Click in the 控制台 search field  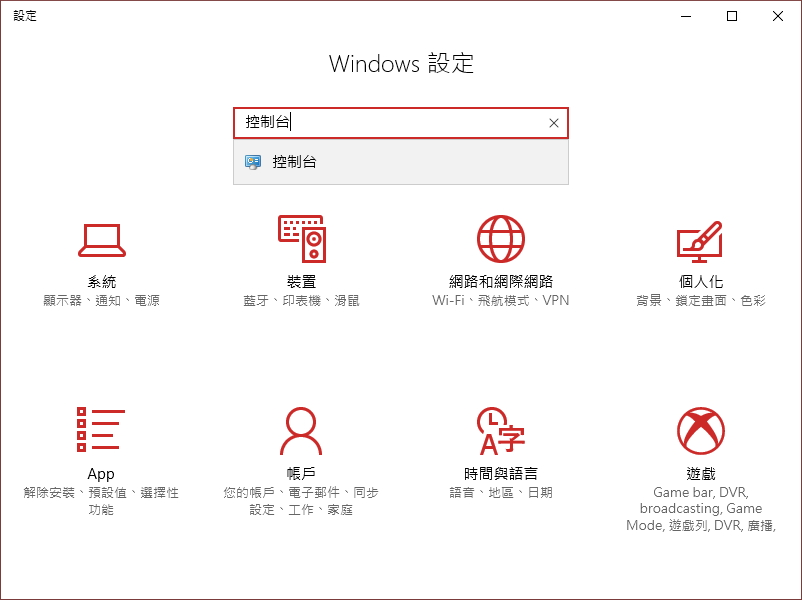(x=401, y=123)
